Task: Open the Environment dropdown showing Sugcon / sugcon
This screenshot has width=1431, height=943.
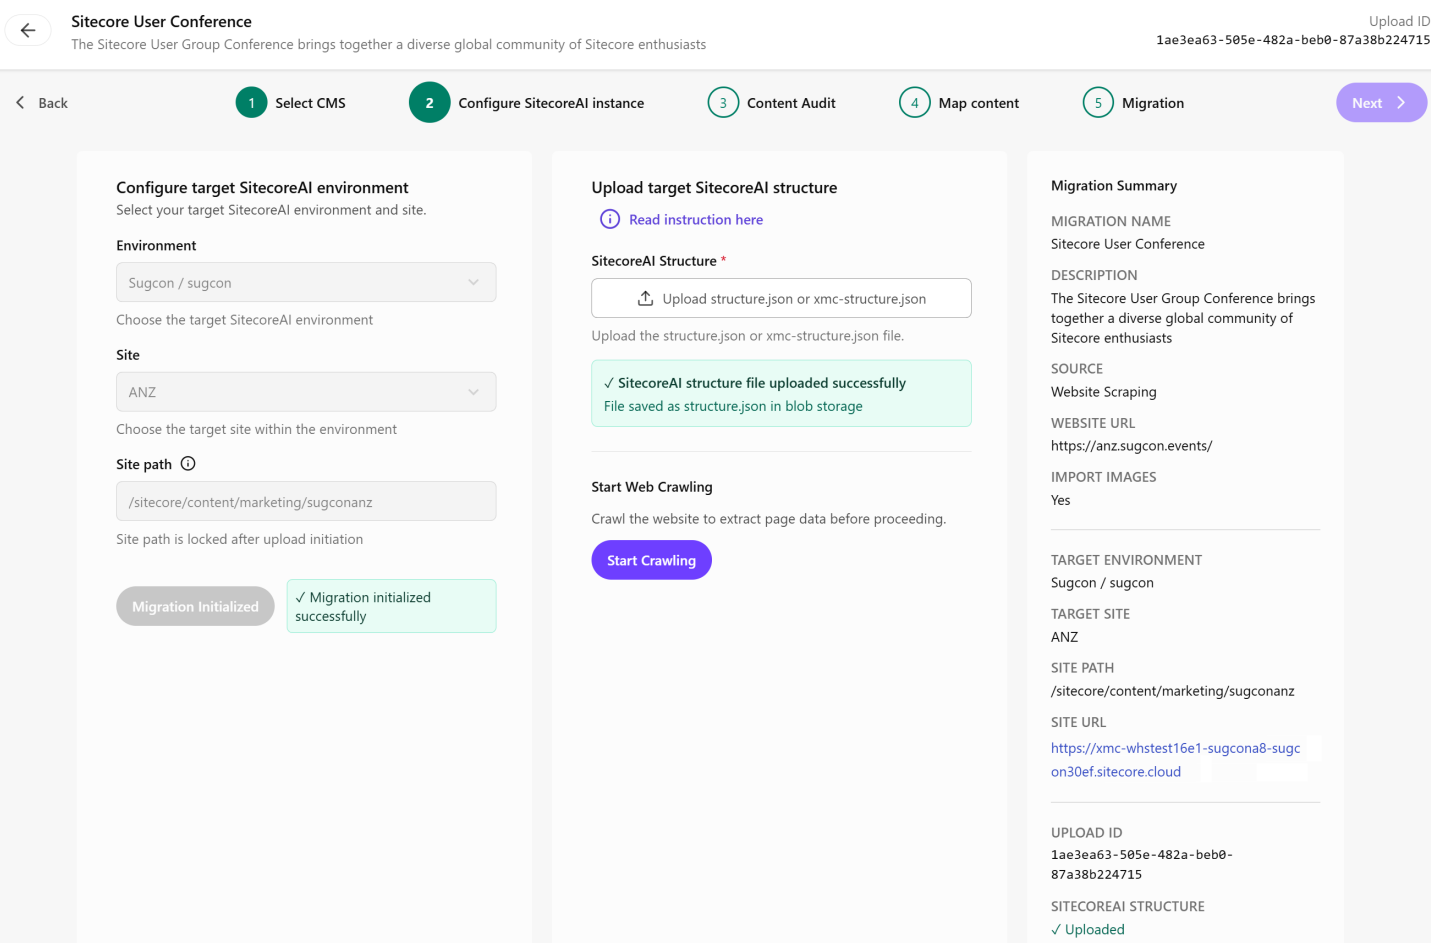Action: pyautogui.click(x=306, y=282)
